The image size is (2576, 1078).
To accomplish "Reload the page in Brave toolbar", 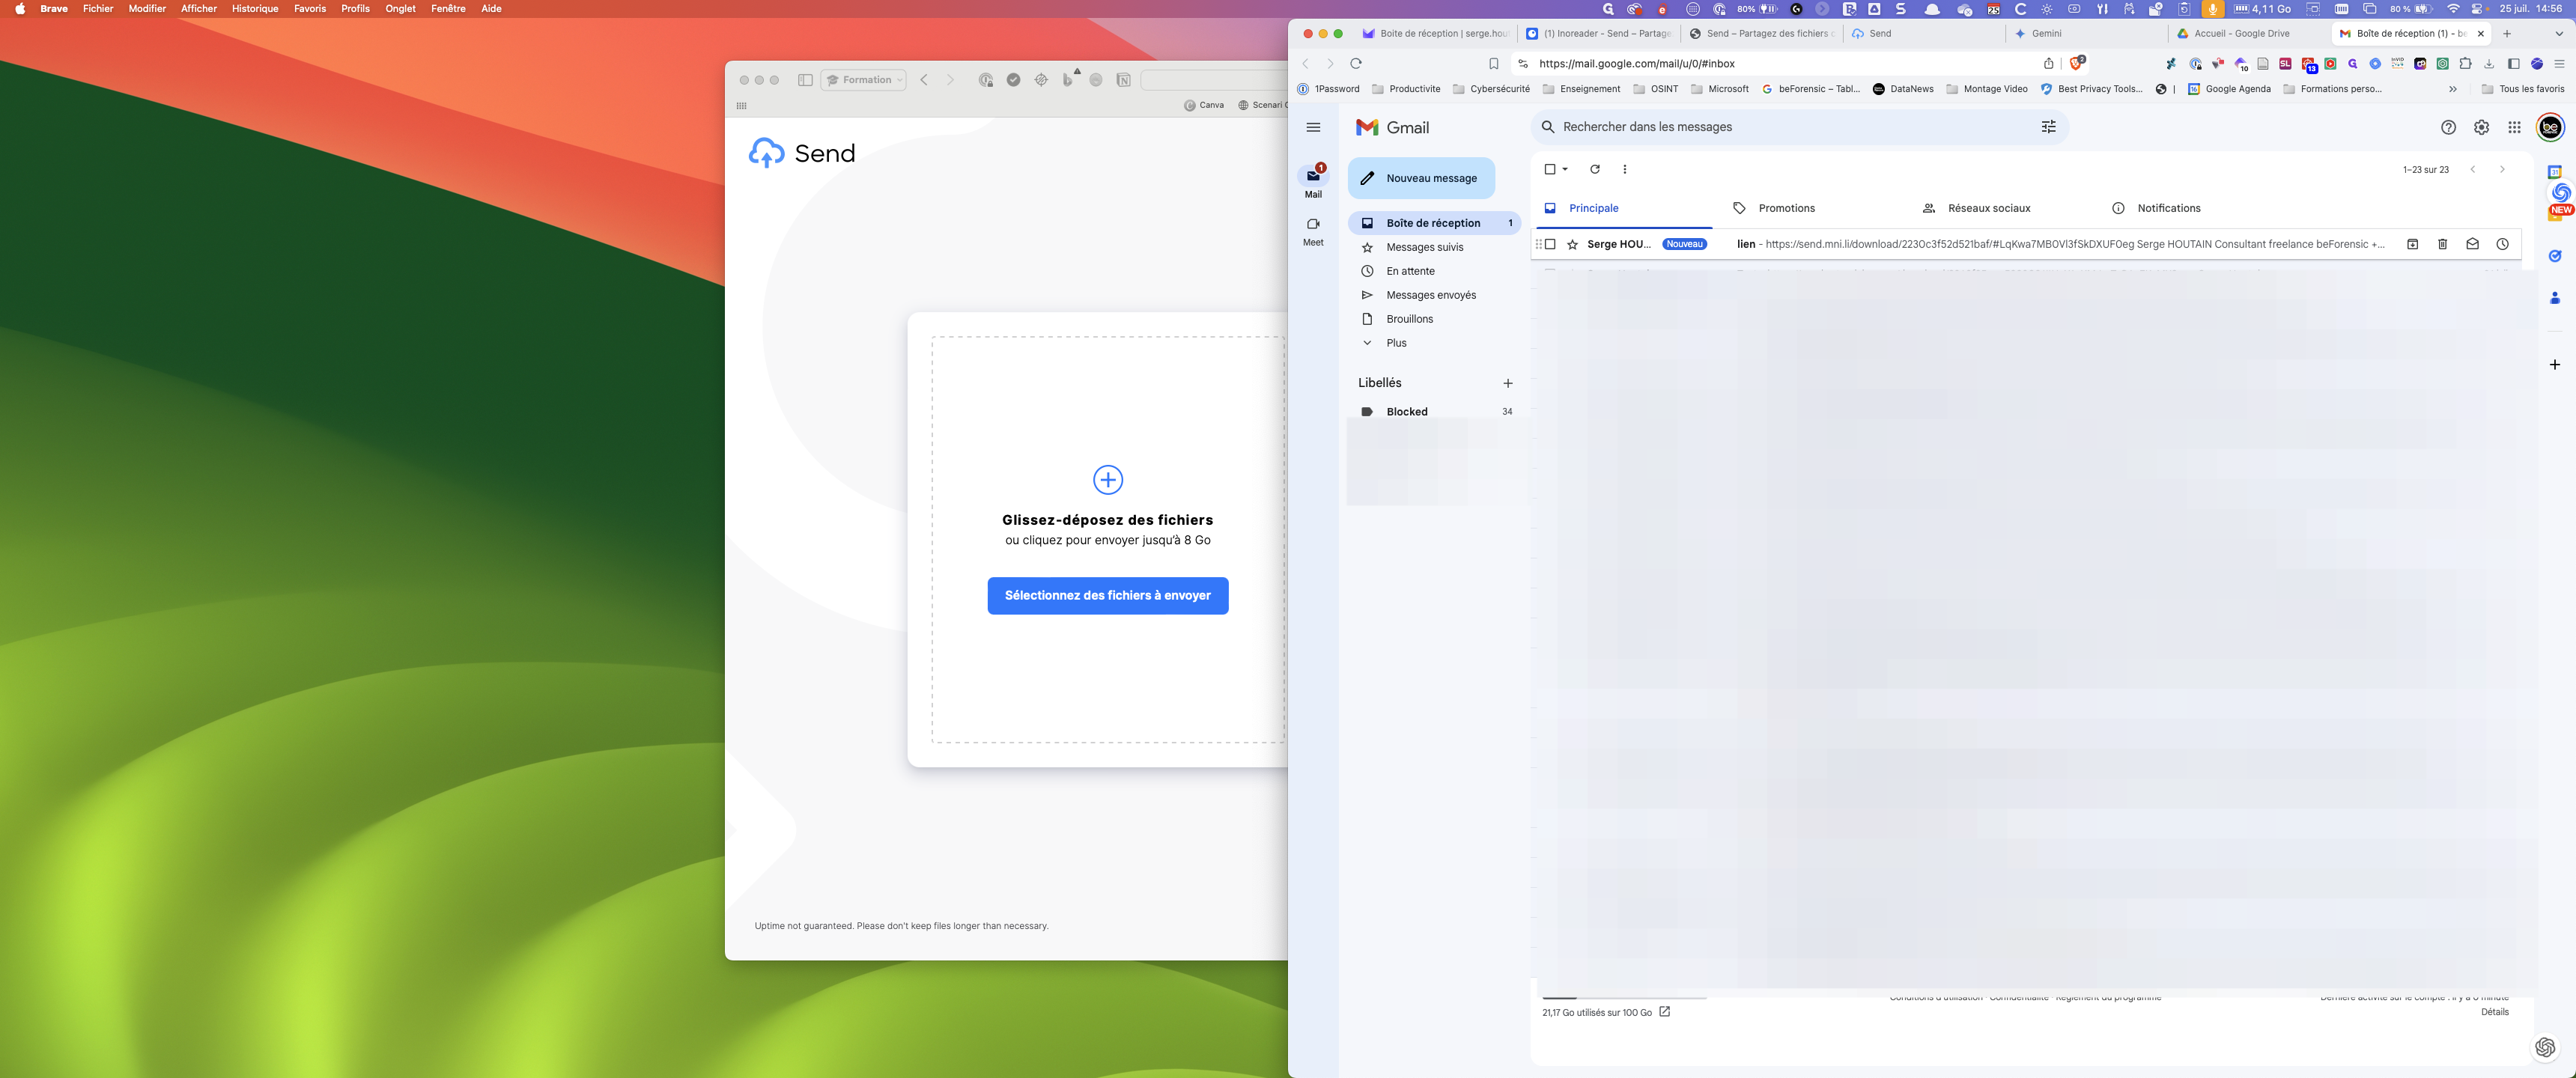I will 1356,63.
